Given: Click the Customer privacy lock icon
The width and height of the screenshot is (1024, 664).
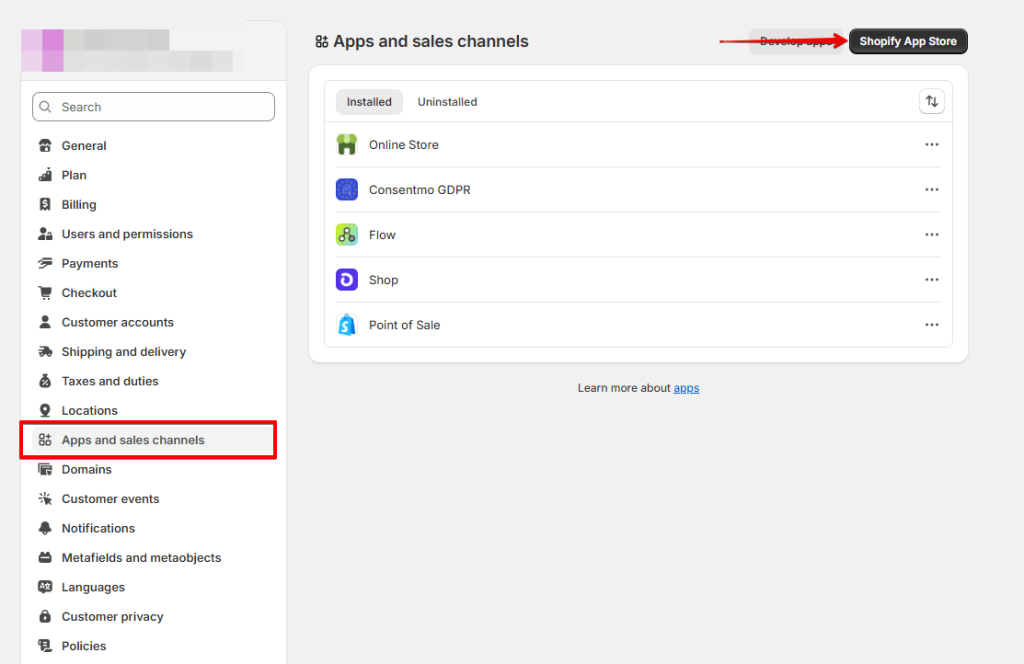Looking at the screenshot, I should (x=45, y=616).
